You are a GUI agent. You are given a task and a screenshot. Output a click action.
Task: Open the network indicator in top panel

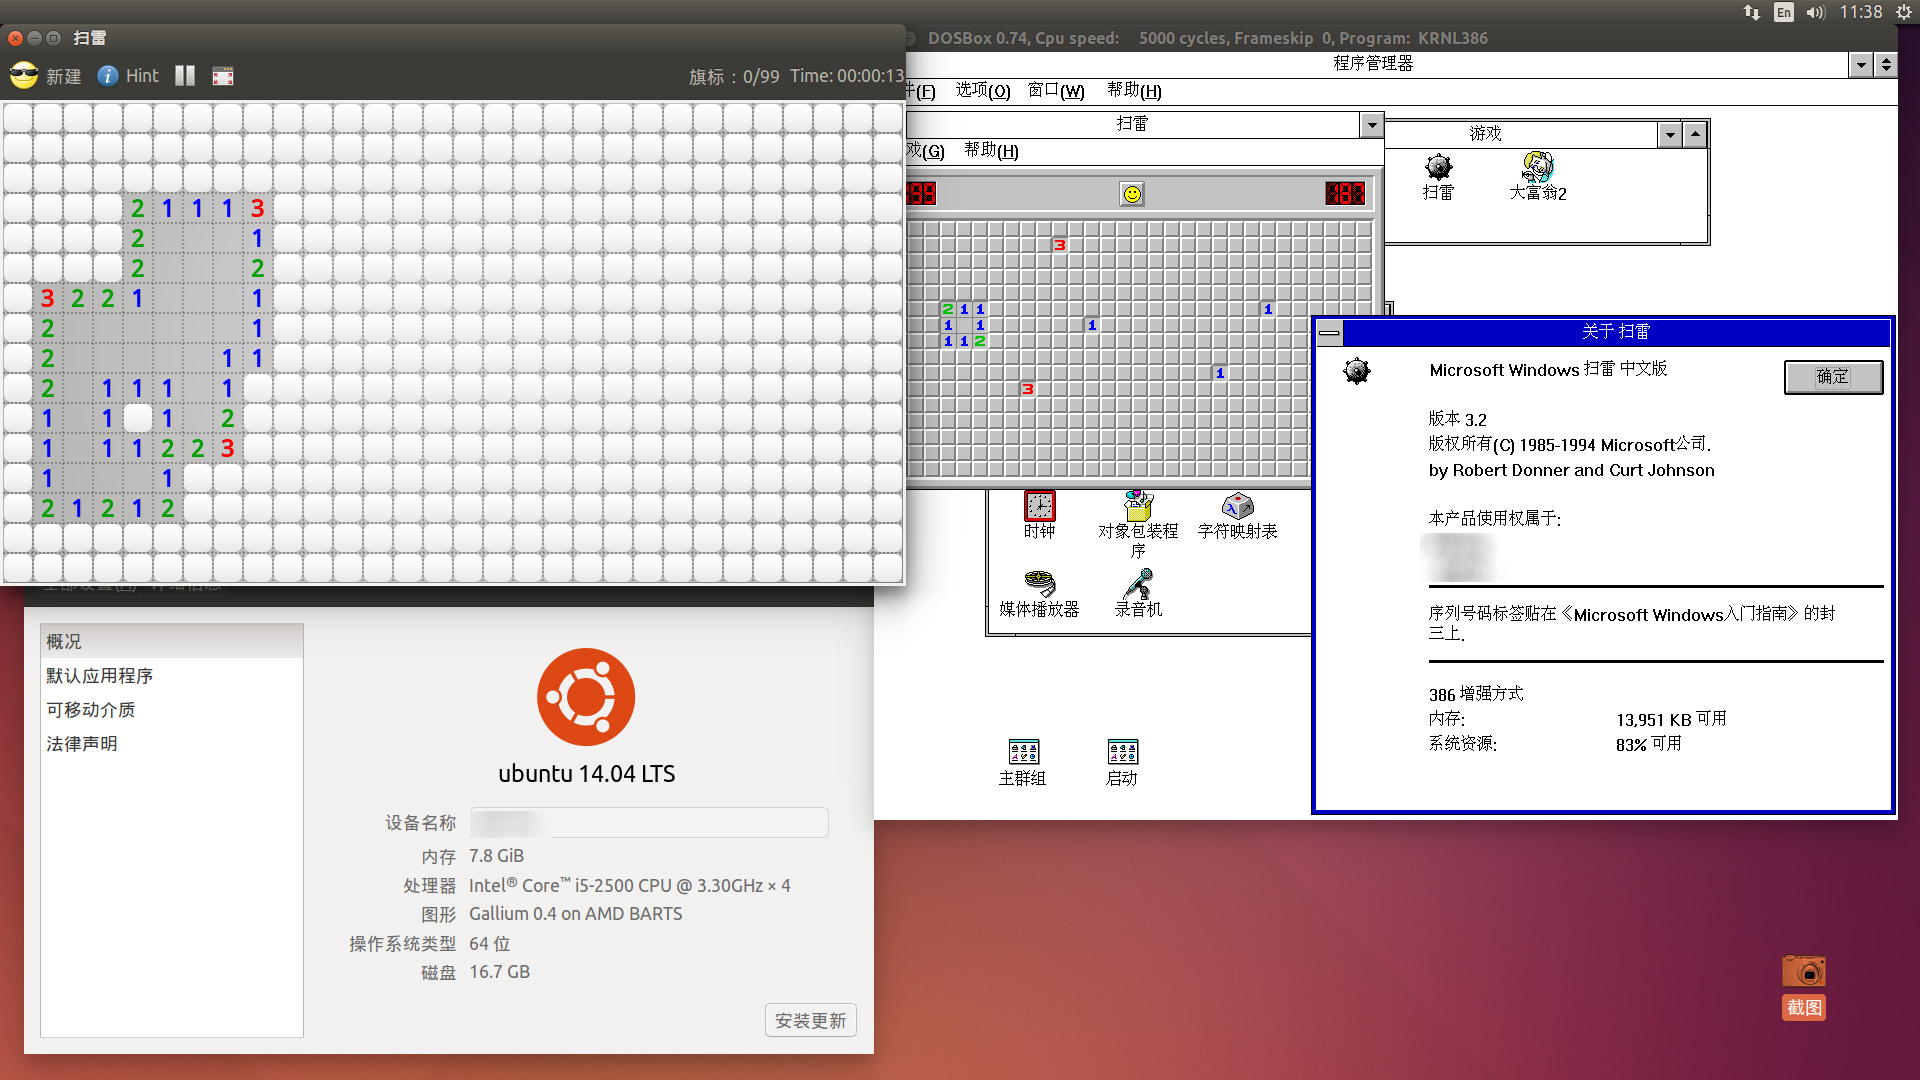(1752, 12)
